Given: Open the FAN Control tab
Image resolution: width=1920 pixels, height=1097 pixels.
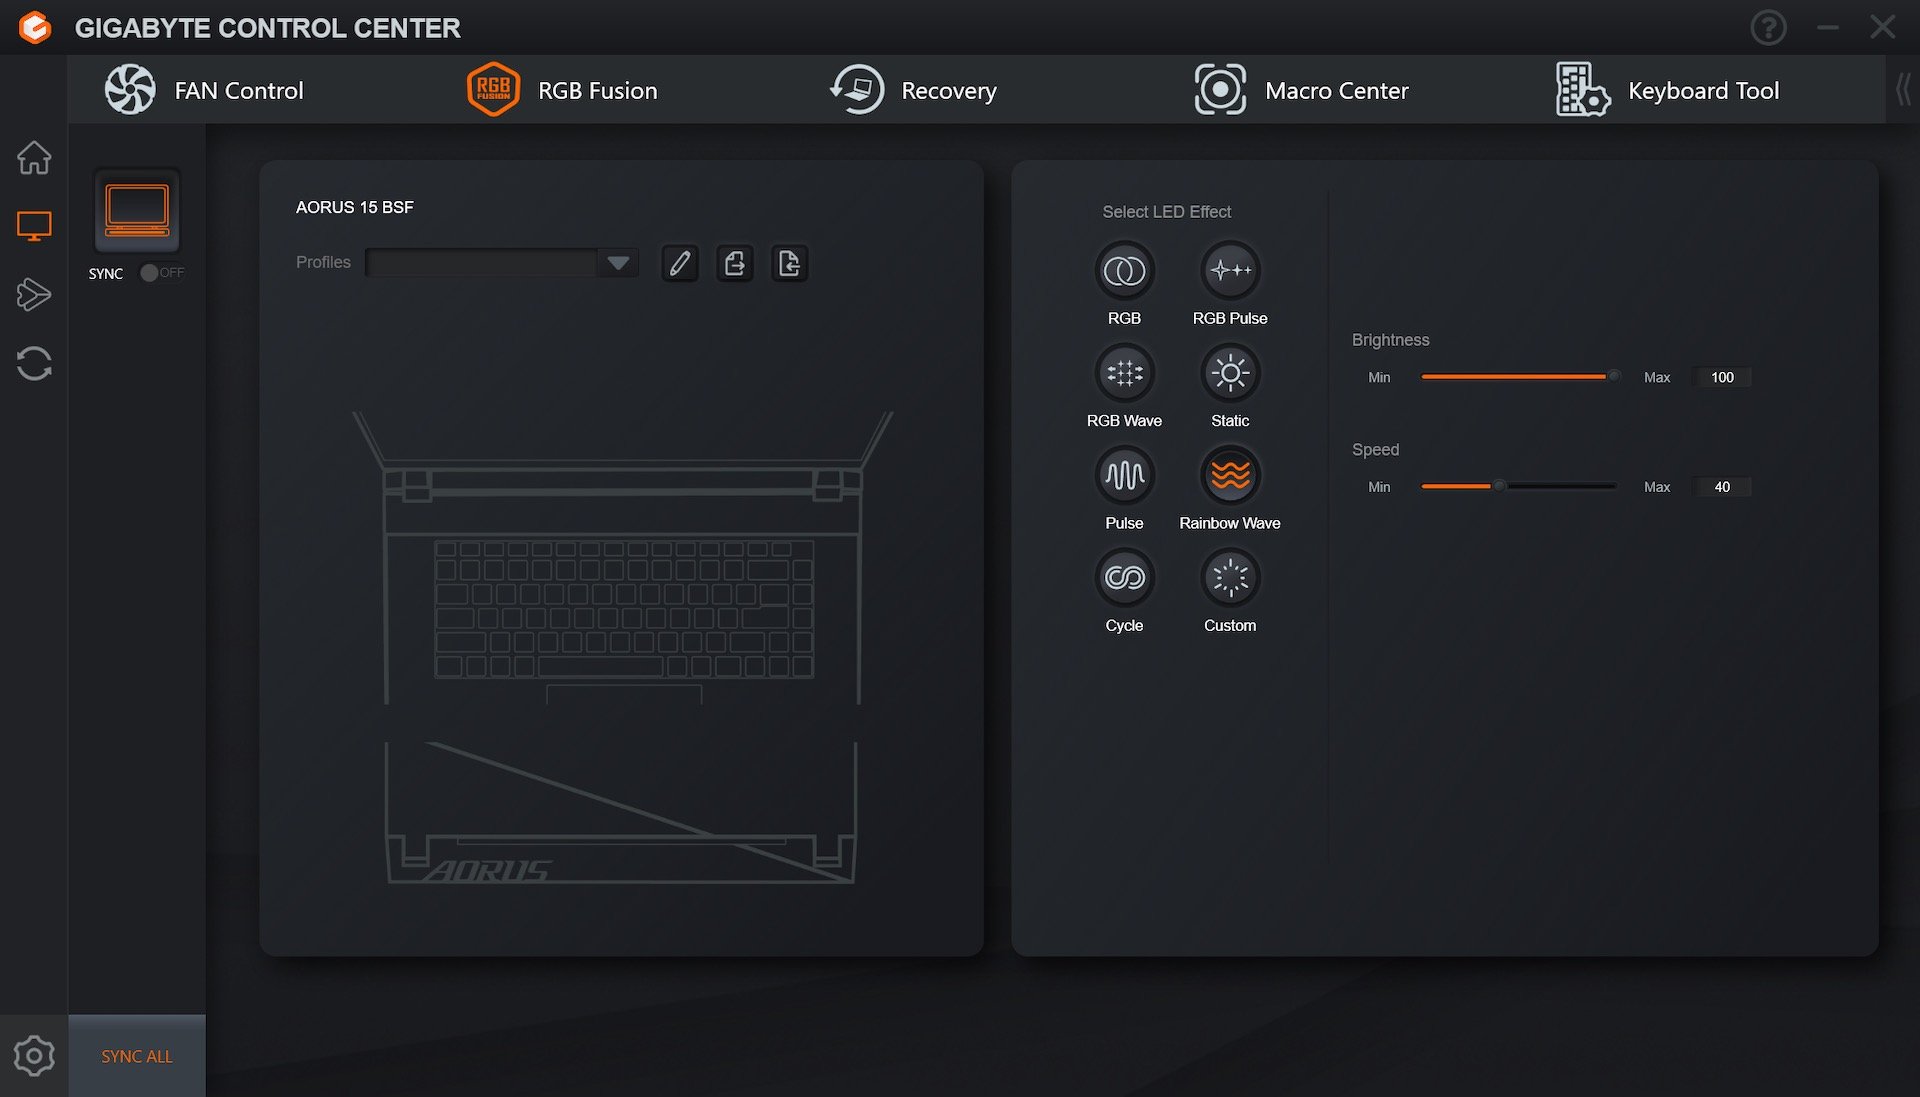Looking at the screenshot, I should click(x=204, y=90).
